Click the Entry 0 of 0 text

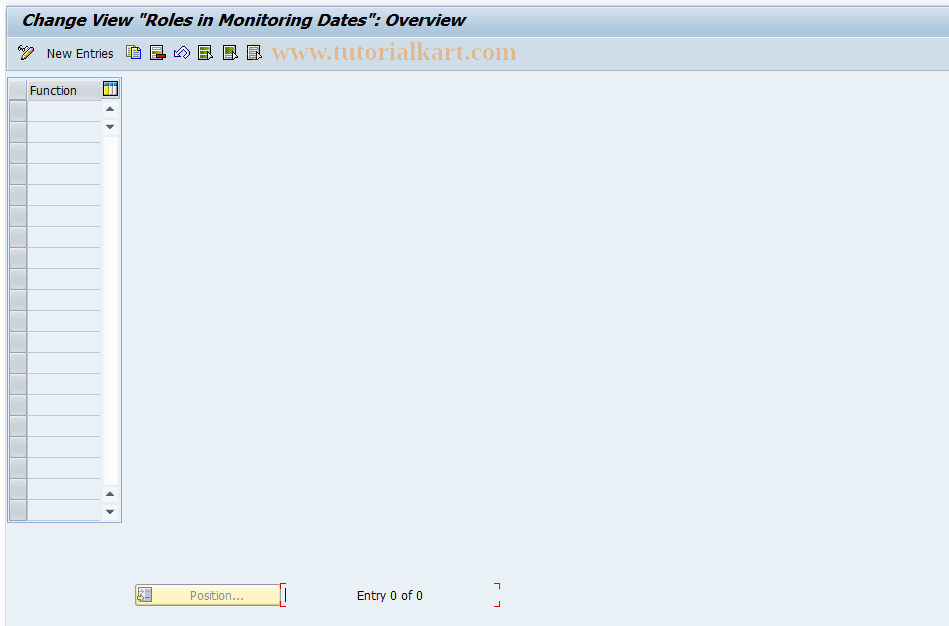pos(390,596)
